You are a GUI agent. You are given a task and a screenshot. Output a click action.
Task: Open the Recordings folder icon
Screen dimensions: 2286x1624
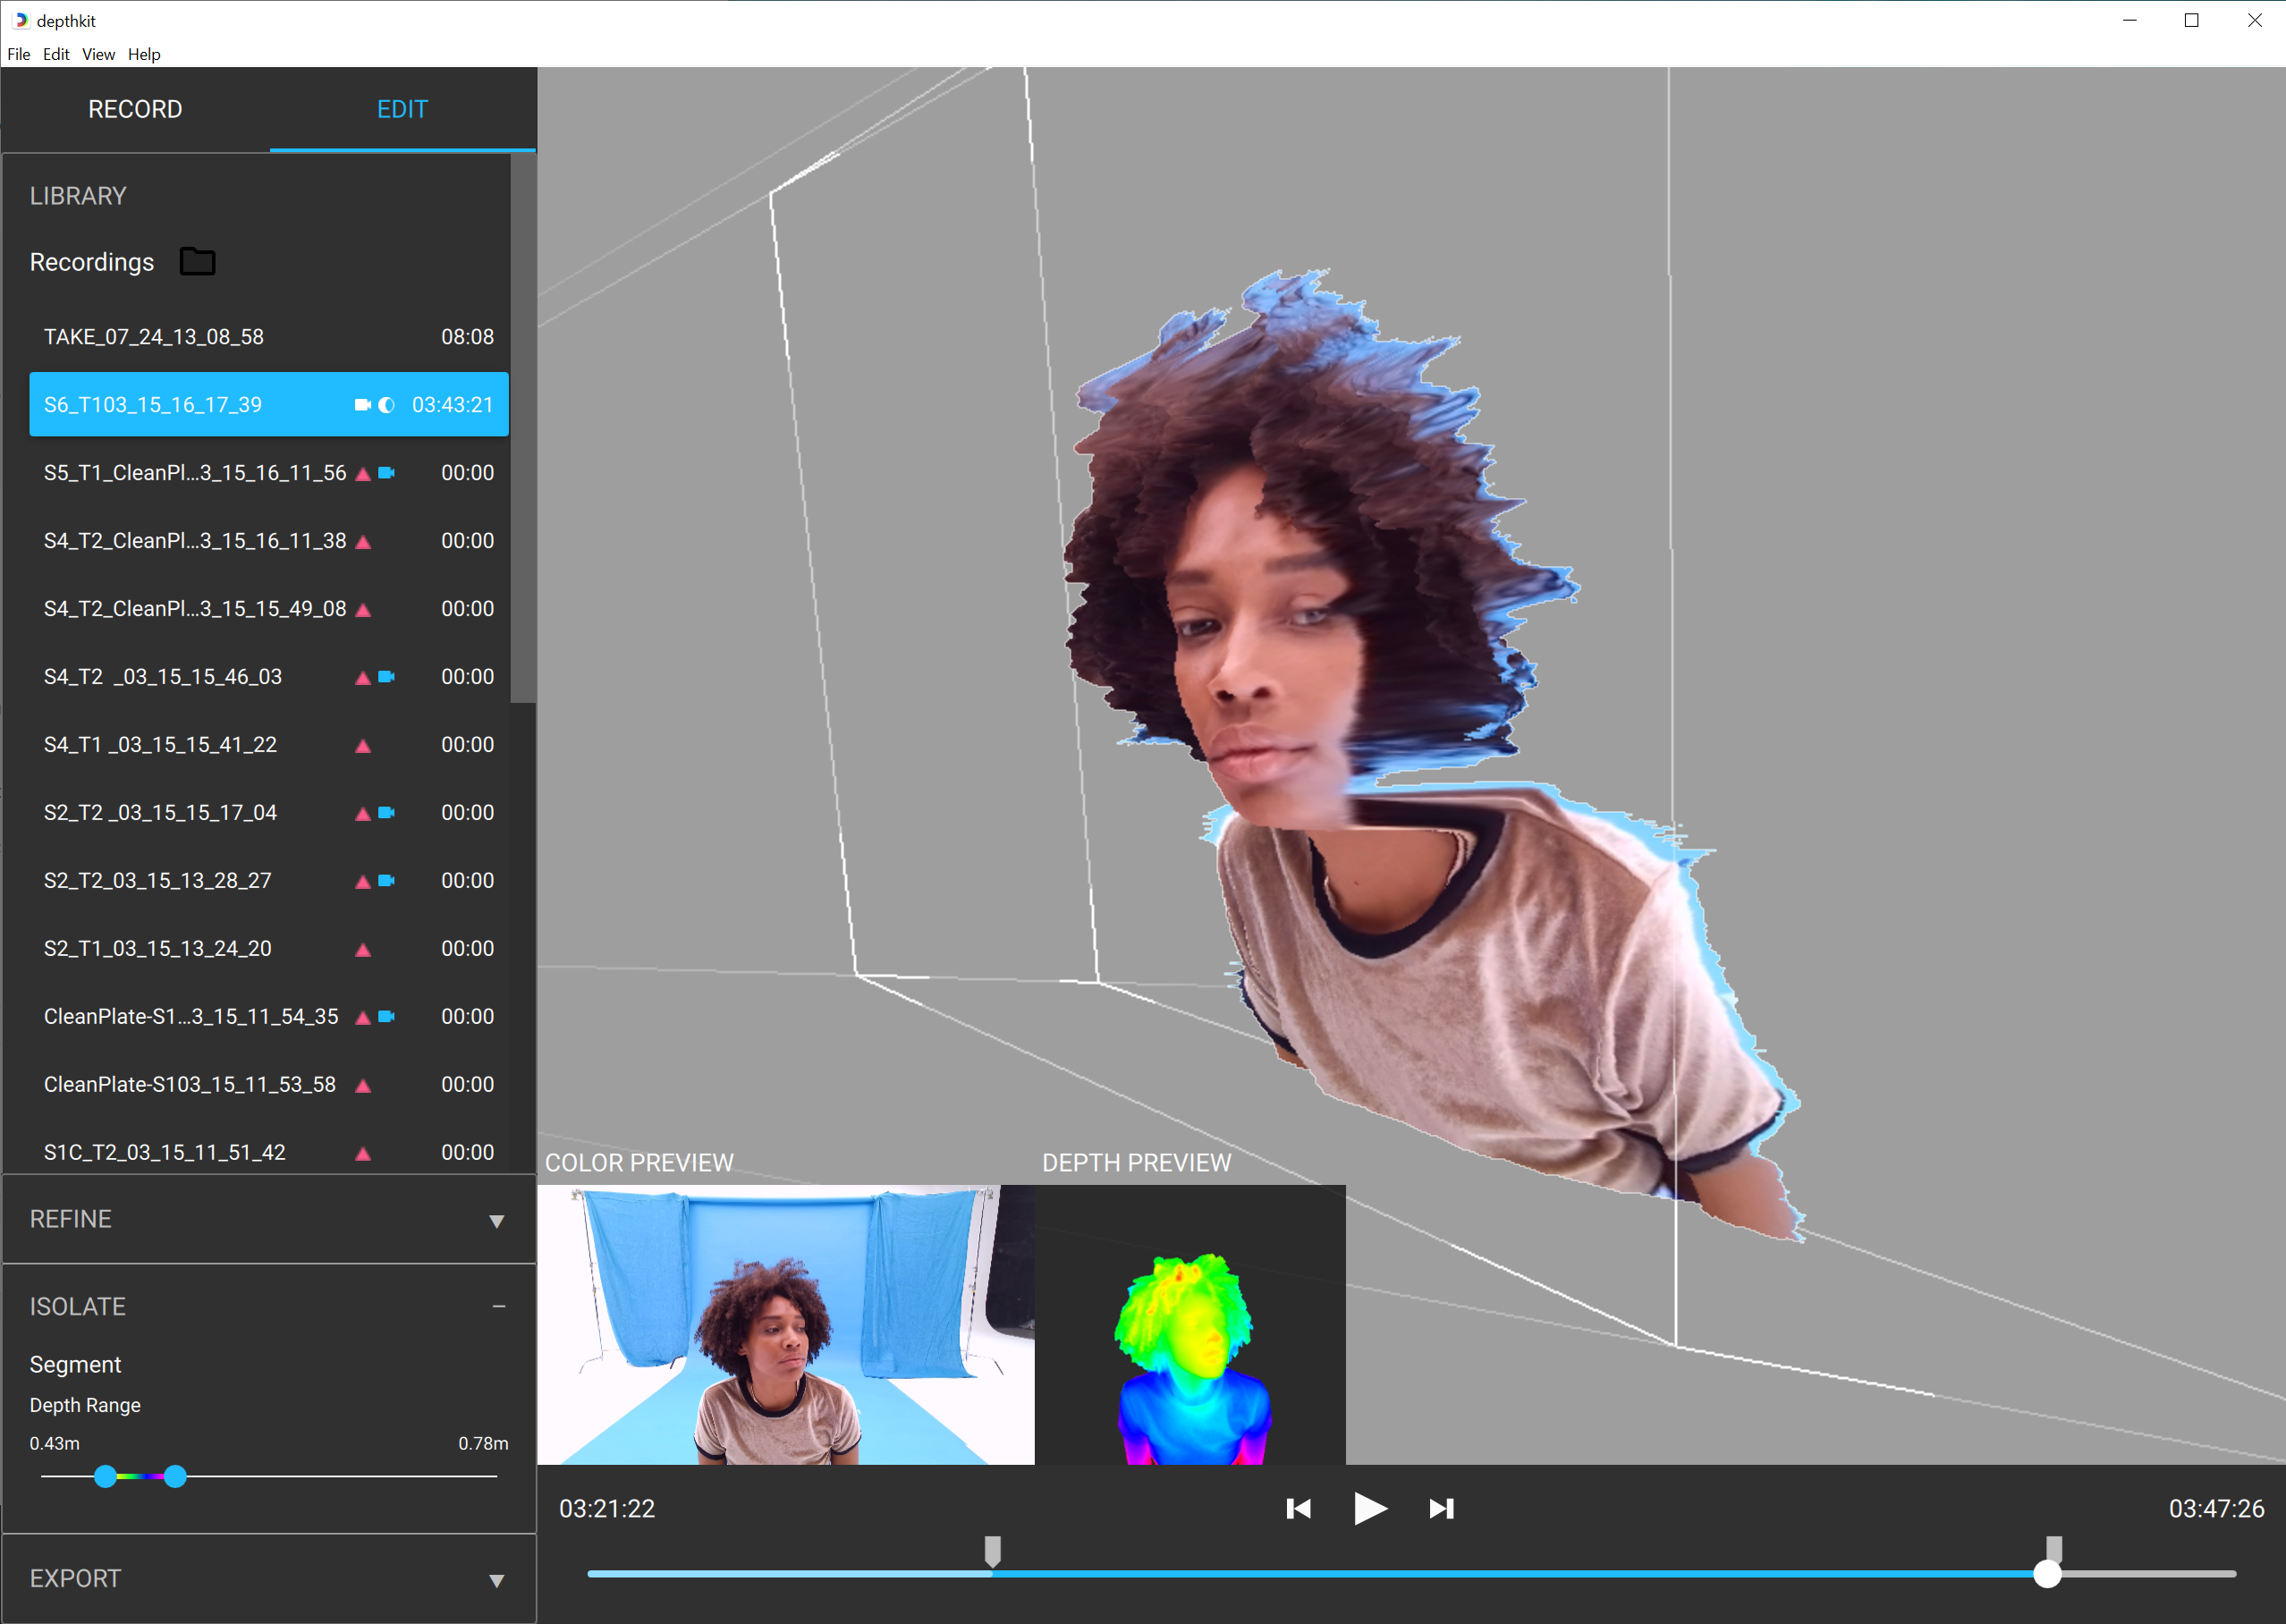(x=197, y=262)
